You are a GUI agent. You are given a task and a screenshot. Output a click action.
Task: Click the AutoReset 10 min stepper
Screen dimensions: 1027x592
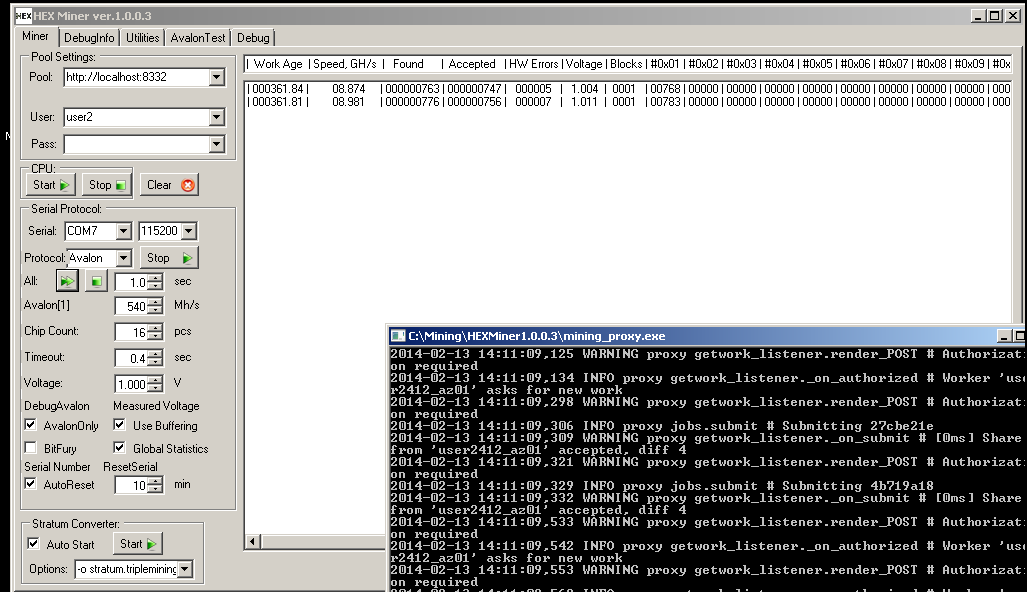point(155,485)
